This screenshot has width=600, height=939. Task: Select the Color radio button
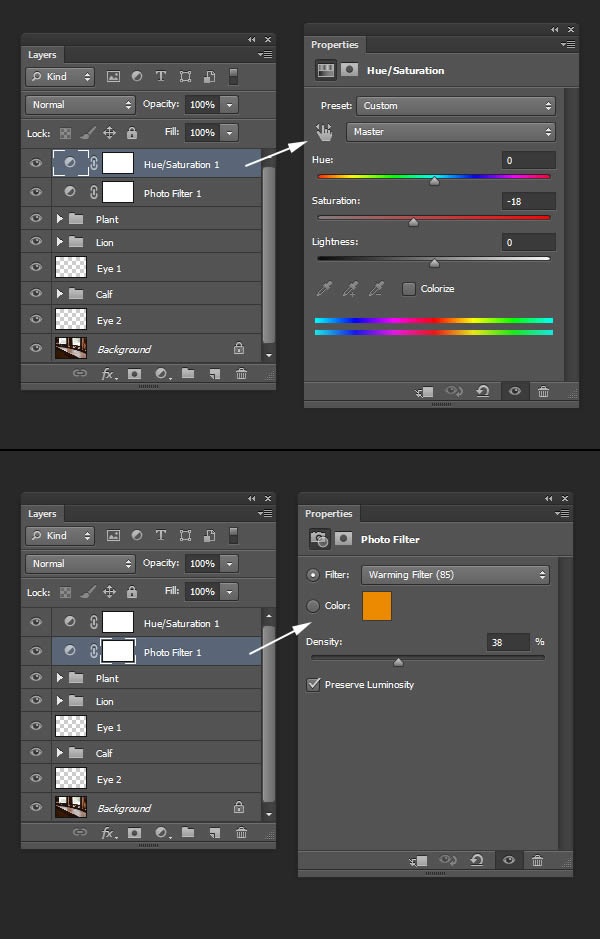tap(313, 606)
